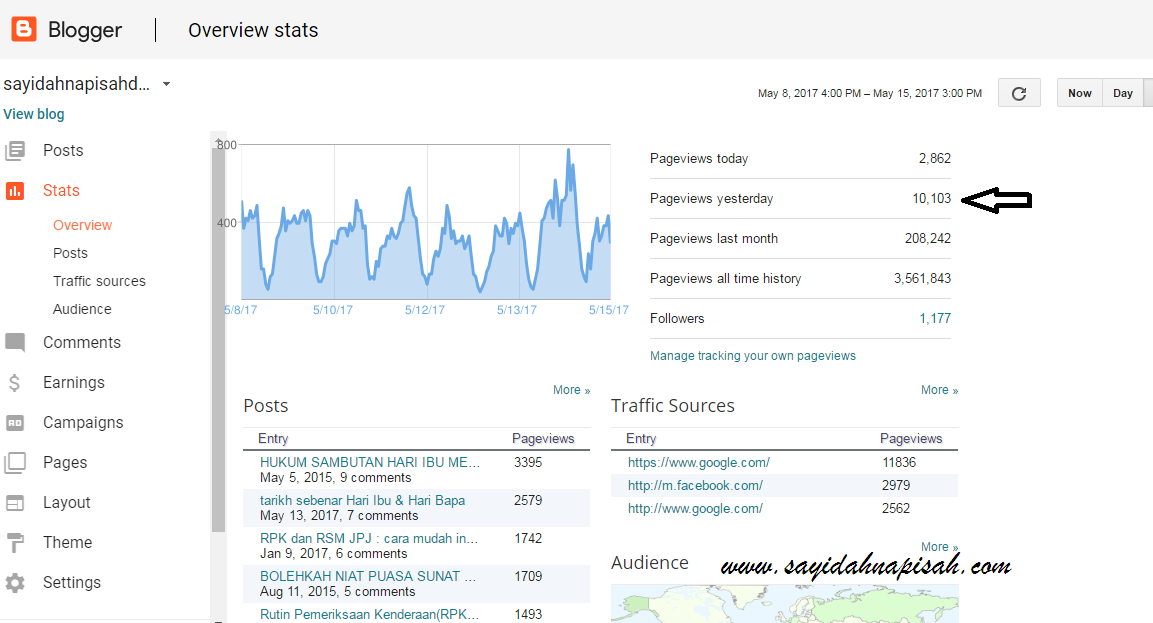1153x623 pixels.
Task: Open Theme in the sidebar
Action: (x=68, y=543)
